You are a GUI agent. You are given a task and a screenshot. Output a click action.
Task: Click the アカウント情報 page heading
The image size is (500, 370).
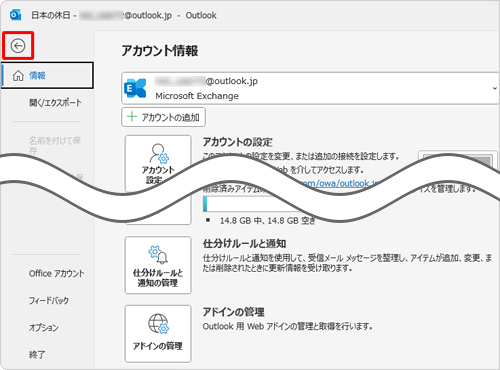coord(160,51)
